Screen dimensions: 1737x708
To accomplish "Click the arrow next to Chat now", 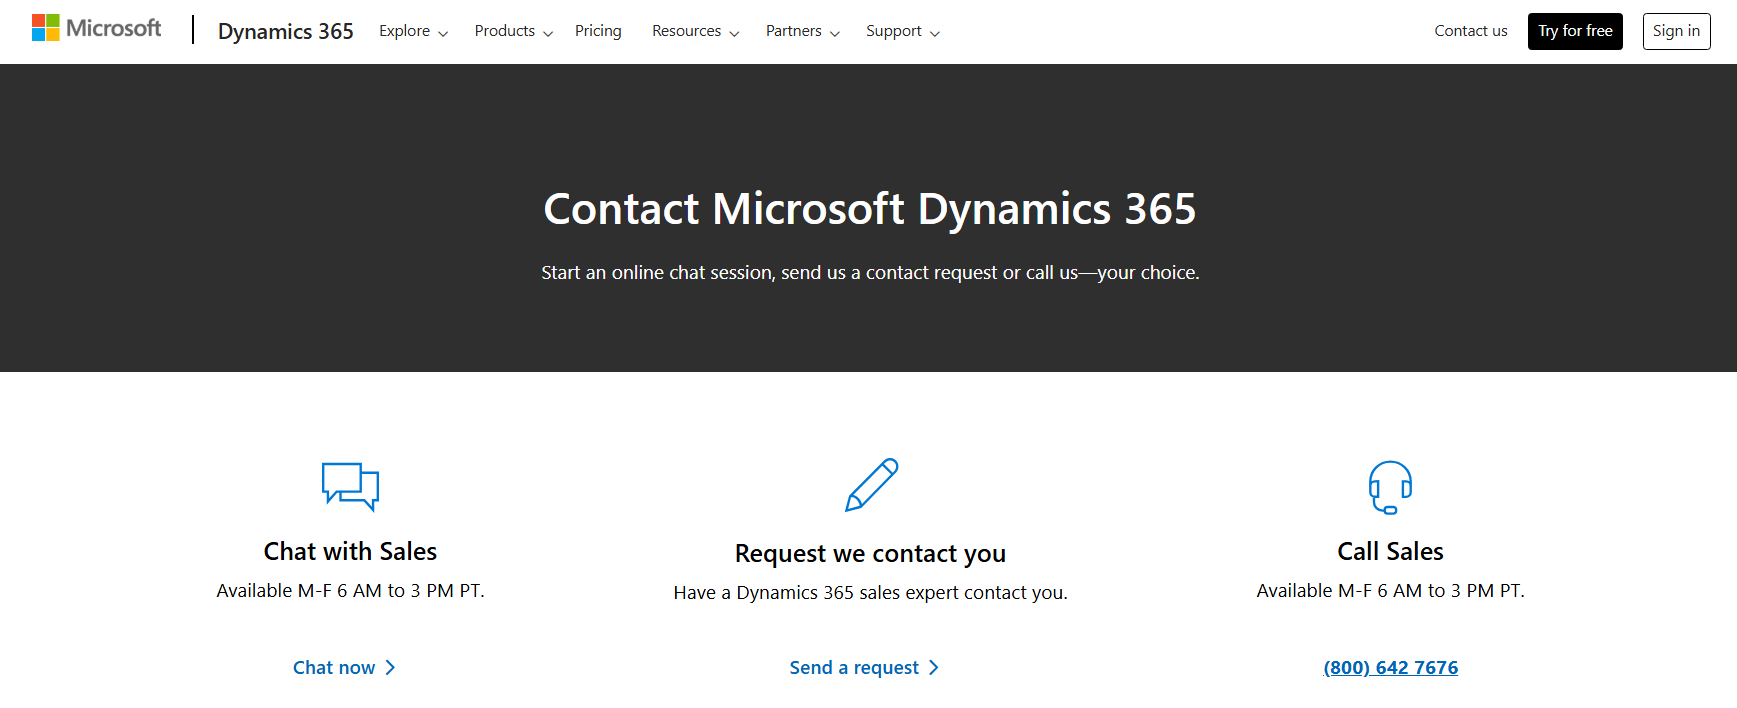I will coord(390,667).
